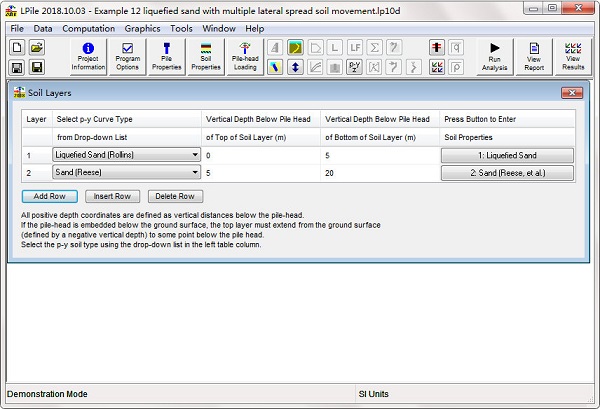Create a new file with blank page icon

click(x=17, y=47)
